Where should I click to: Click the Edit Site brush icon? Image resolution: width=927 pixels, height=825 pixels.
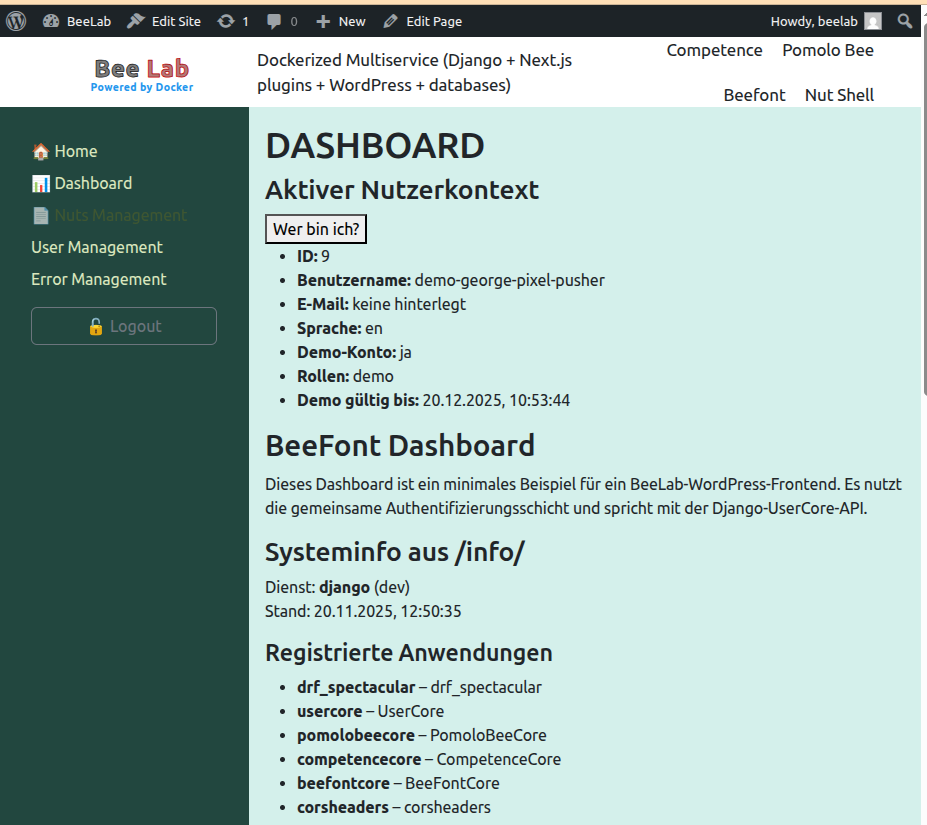(x=136, y=21)
